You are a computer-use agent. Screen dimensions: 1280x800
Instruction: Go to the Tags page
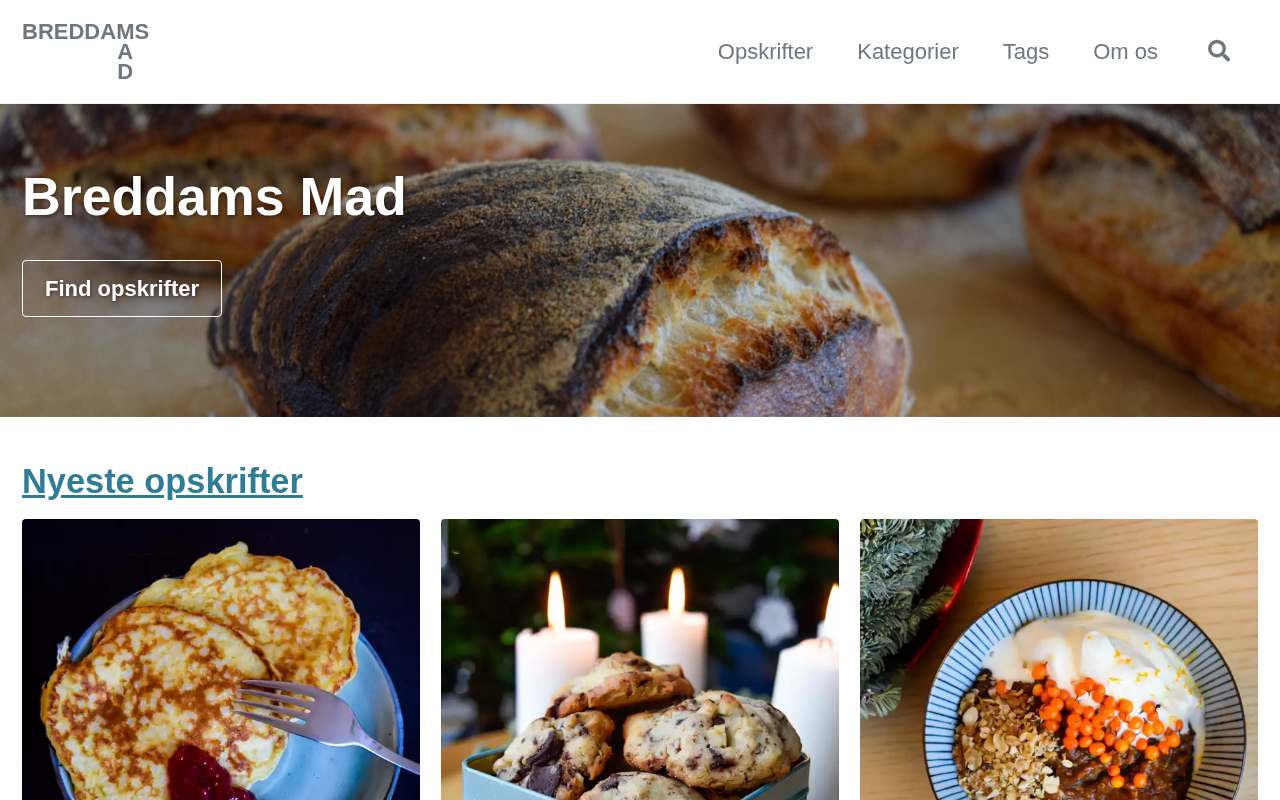1026,51
